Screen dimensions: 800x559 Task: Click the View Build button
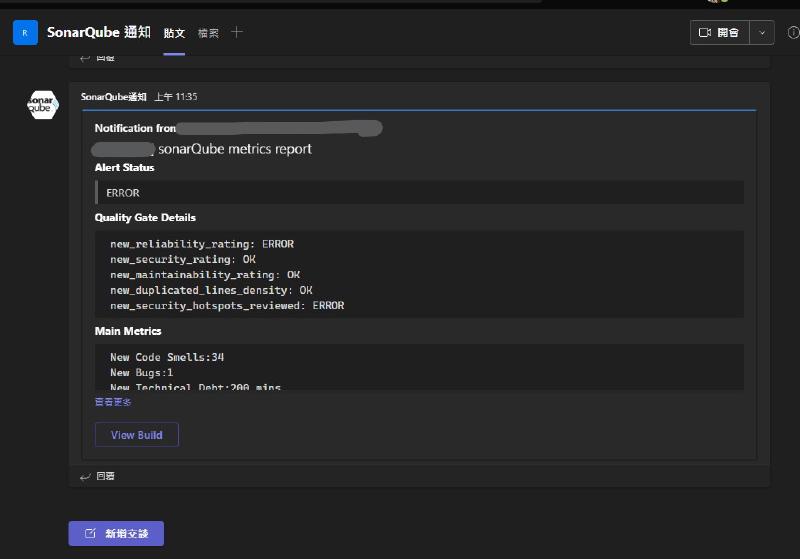(137, 435)
